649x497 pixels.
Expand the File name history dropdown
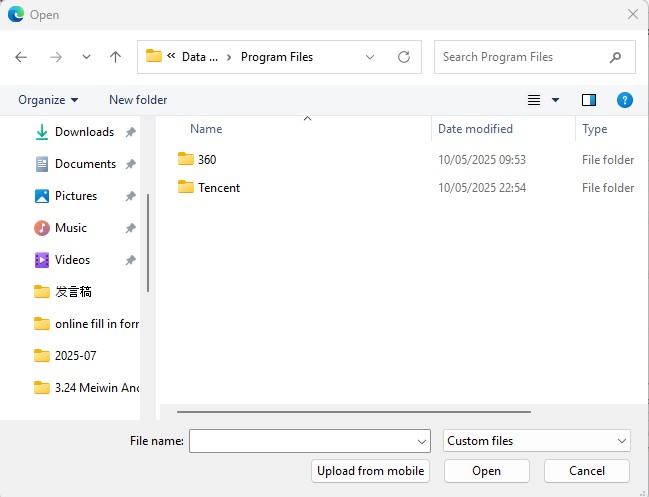[x=422, y=441]
